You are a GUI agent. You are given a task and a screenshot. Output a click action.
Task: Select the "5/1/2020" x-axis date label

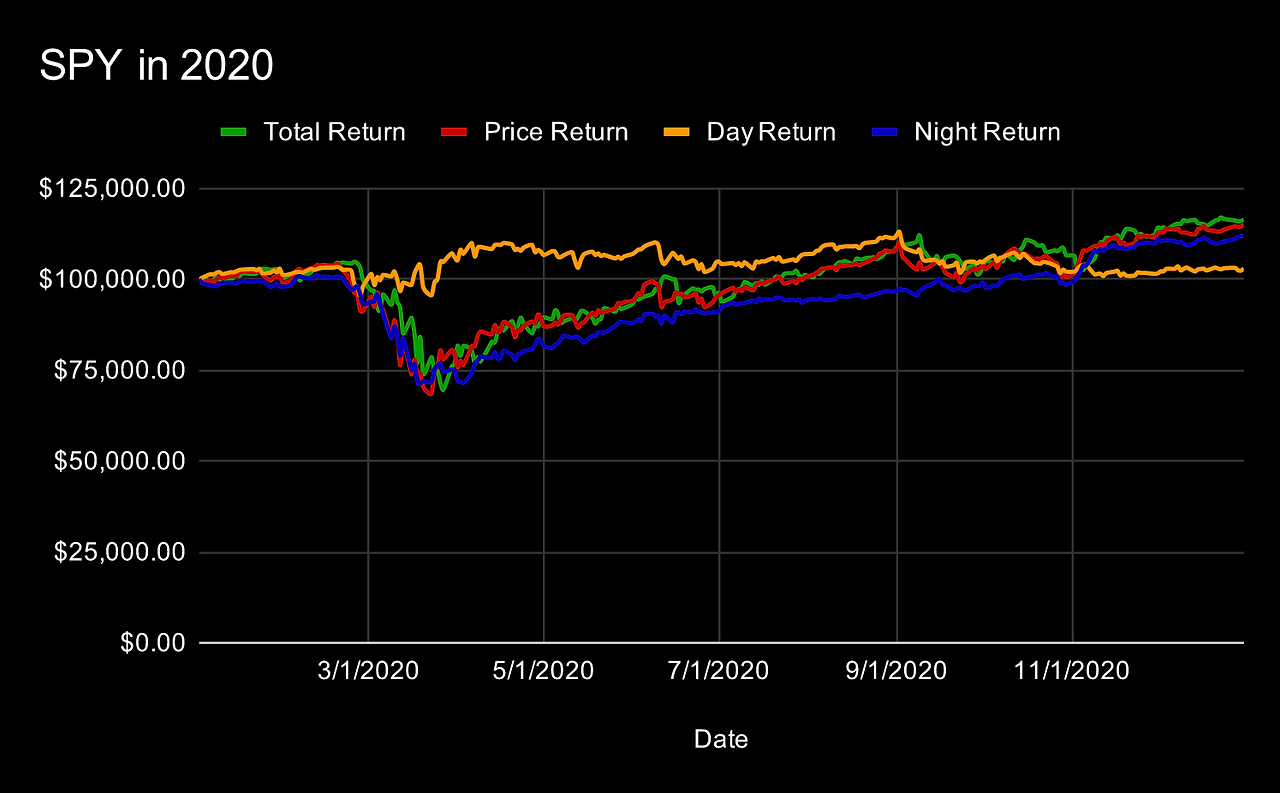point(544,671)
